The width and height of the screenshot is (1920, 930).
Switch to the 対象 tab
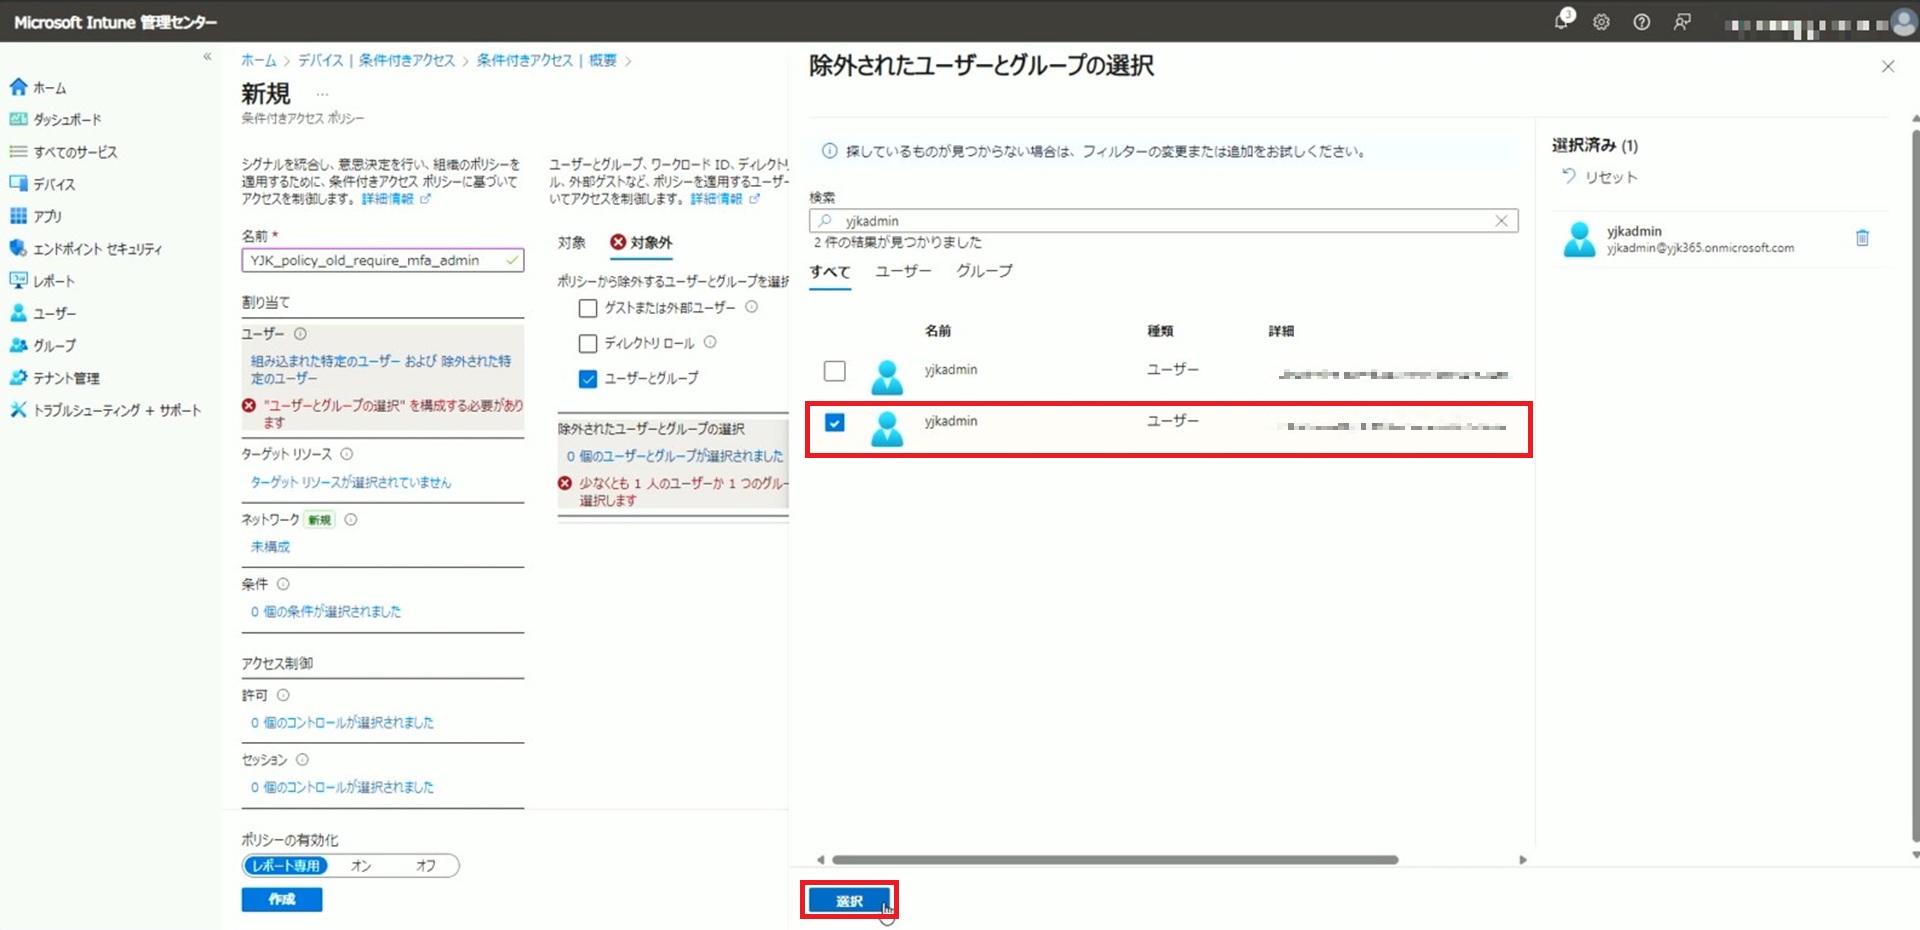pyautogui.click(x=572, y=243)
